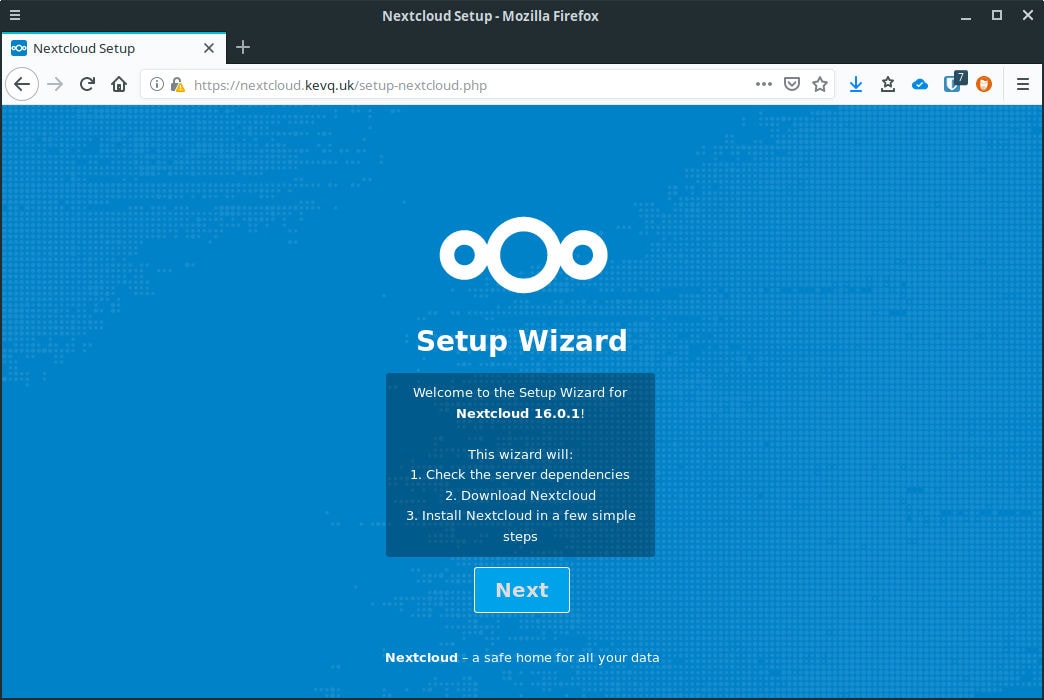Image resolution: width=1044 pixels, height=700 pixels.
Task: Go to the Firefox home page
Action: tap(119, 84)
